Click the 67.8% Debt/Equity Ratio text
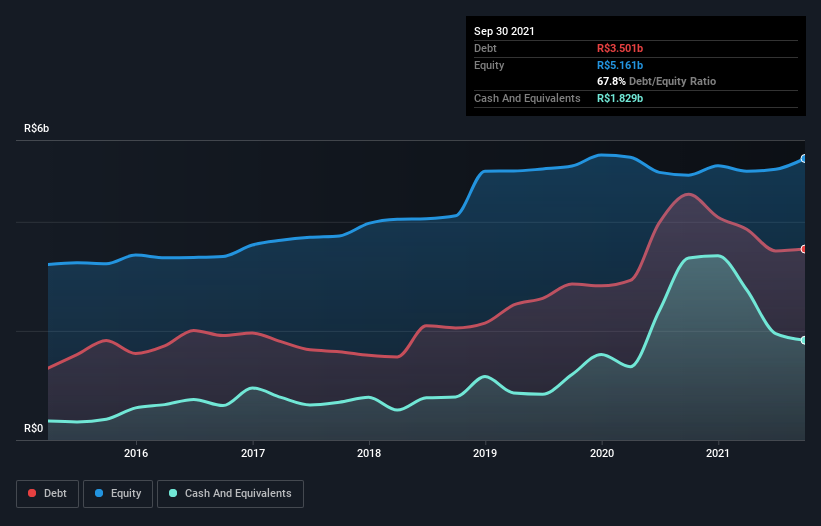Screen dimensions: 821x526 [x=657, y=81]
